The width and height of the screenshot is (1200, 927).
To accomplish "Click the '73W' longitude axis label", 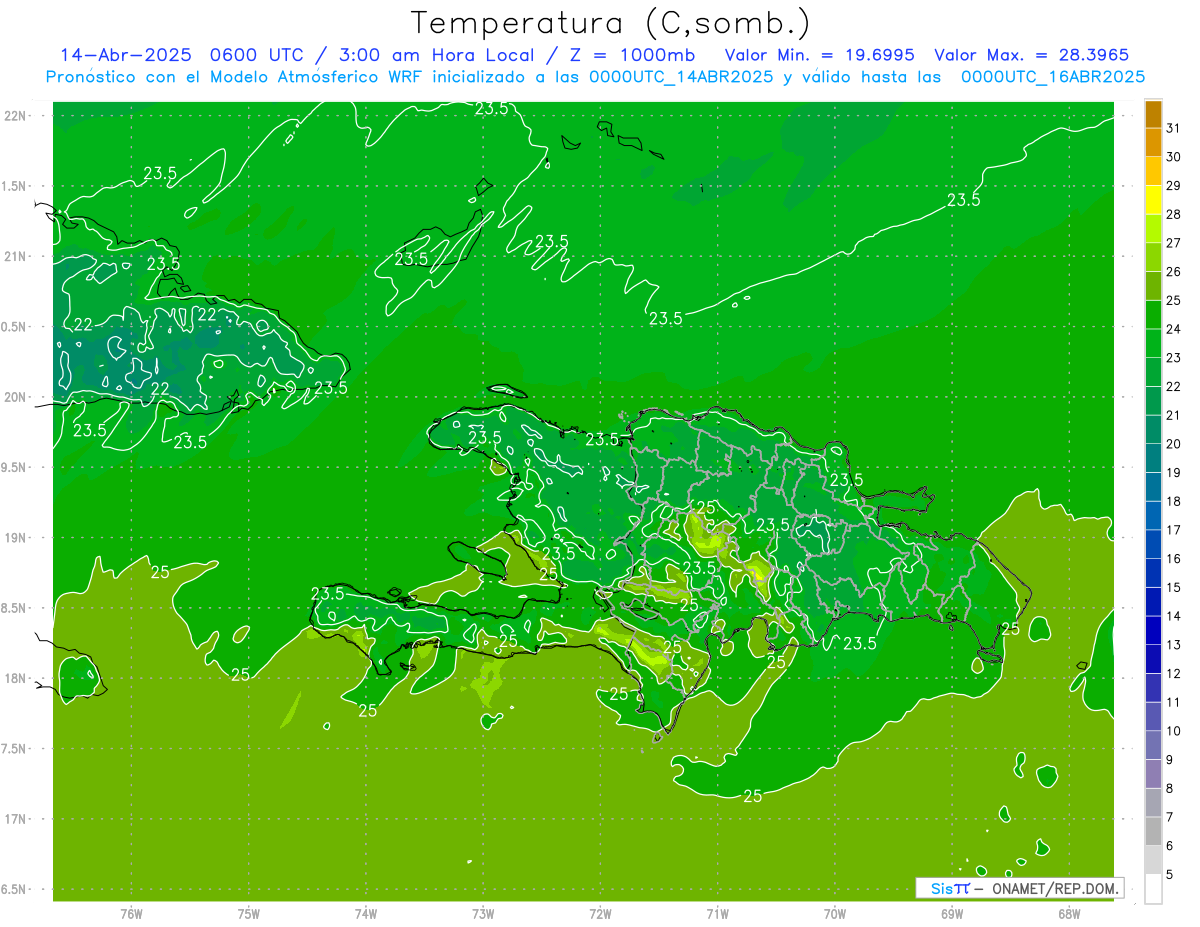I will (x=483, y=914).
